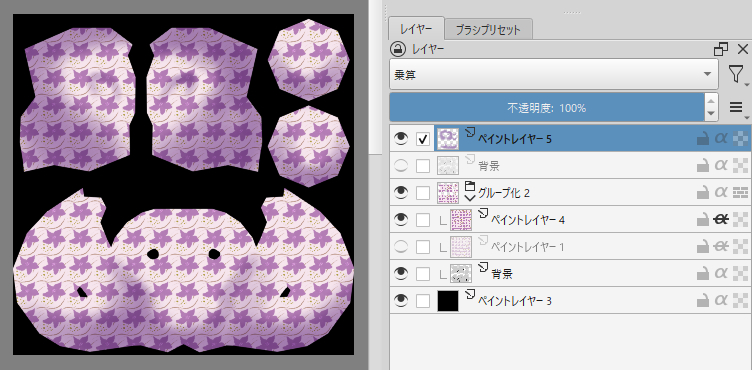The width and height of the screenshot is (752, 370).
Task: Check the checkbox on ペイントレイヤー 3
Action: pyautogui.click(x=423, y=301)
